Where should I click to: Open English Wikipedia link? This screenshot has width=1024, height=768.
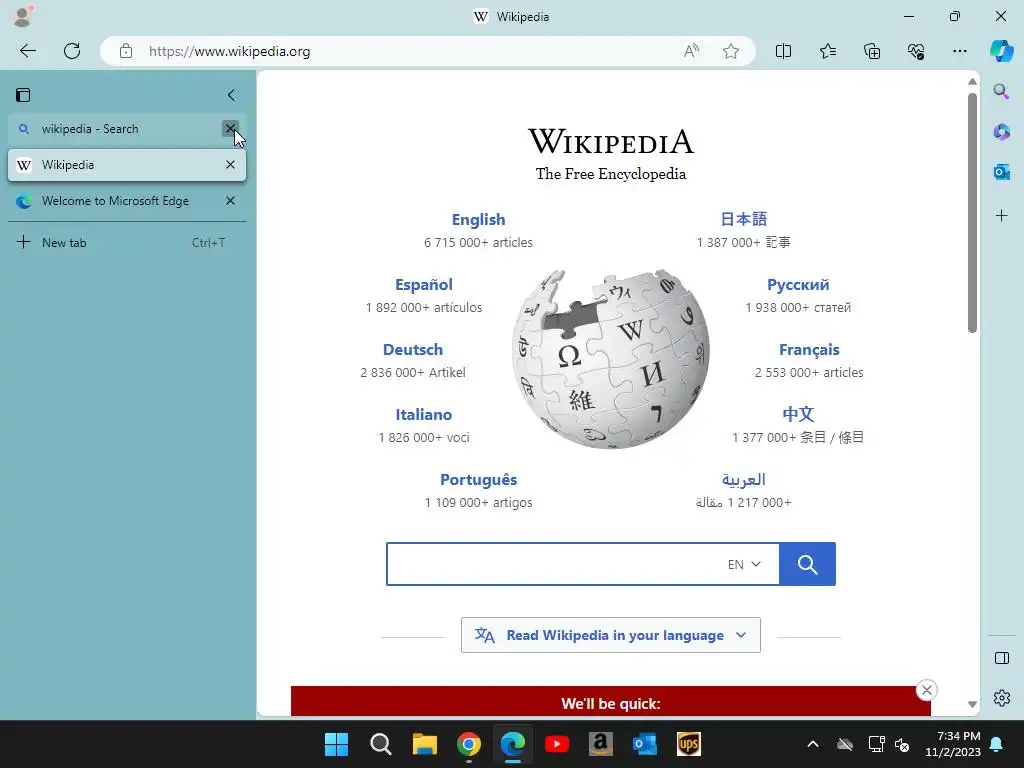point(478,219)
